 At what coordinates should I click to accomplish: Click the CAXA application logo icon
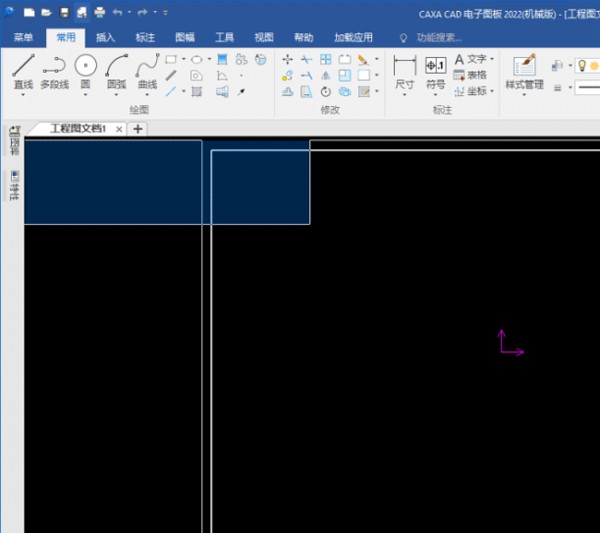(8, 13)
